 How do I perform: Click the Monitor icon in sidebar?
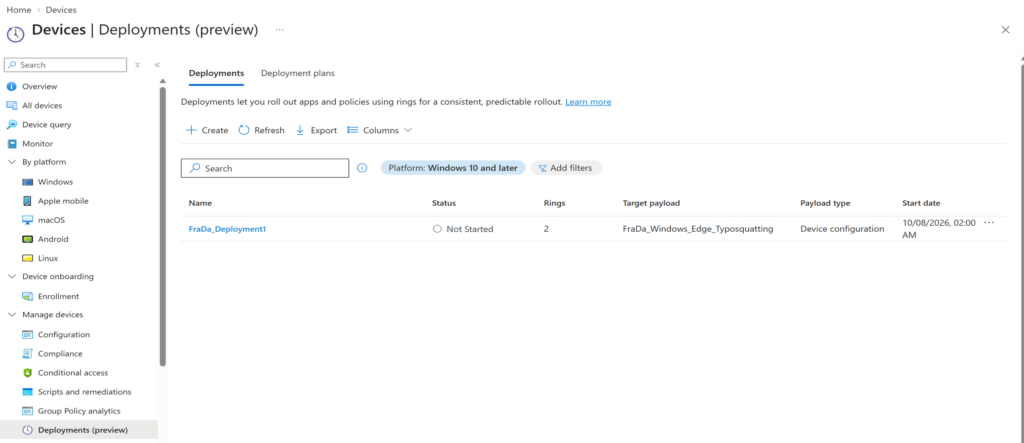tap(11, 144)
